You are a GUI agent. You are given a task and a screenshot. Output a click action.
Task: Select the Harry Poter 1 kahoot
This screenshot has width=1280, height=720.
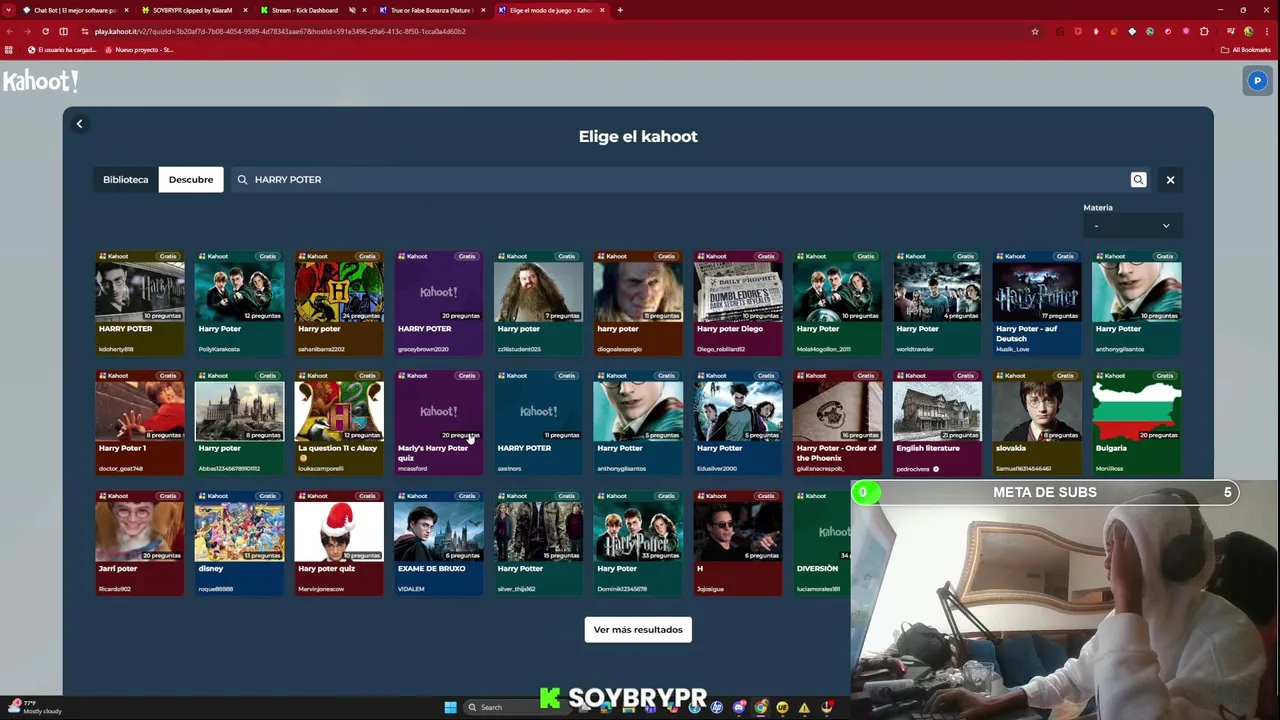click(140, 423)
